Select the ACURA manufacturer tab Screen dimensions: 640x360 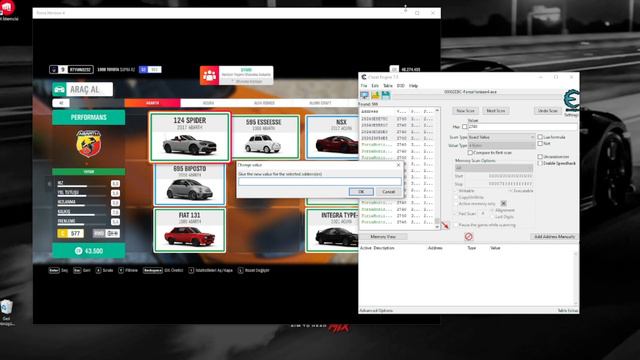coord(208,103)
